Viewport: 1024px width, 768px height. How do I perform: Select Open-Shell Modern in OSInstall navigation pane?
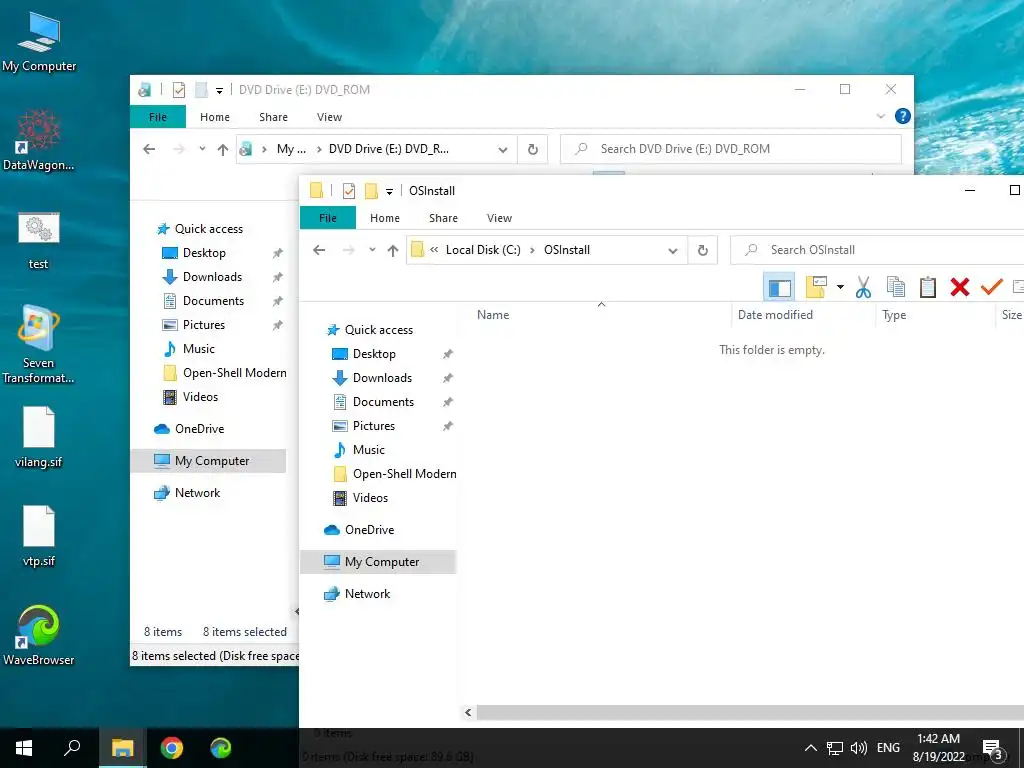[x=404, y=474]
